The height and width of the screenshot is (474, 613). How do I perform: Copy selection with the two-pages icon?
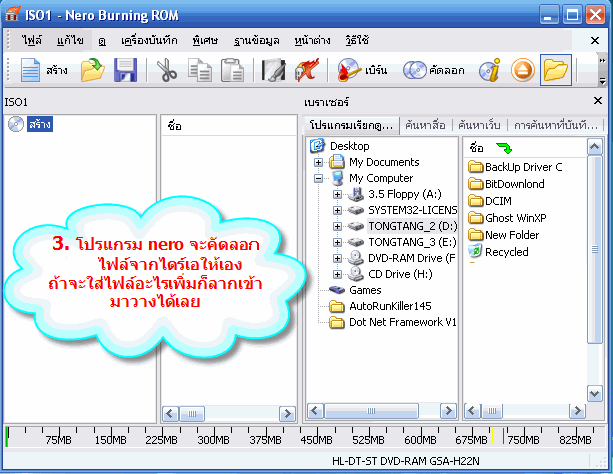point(200,70)
